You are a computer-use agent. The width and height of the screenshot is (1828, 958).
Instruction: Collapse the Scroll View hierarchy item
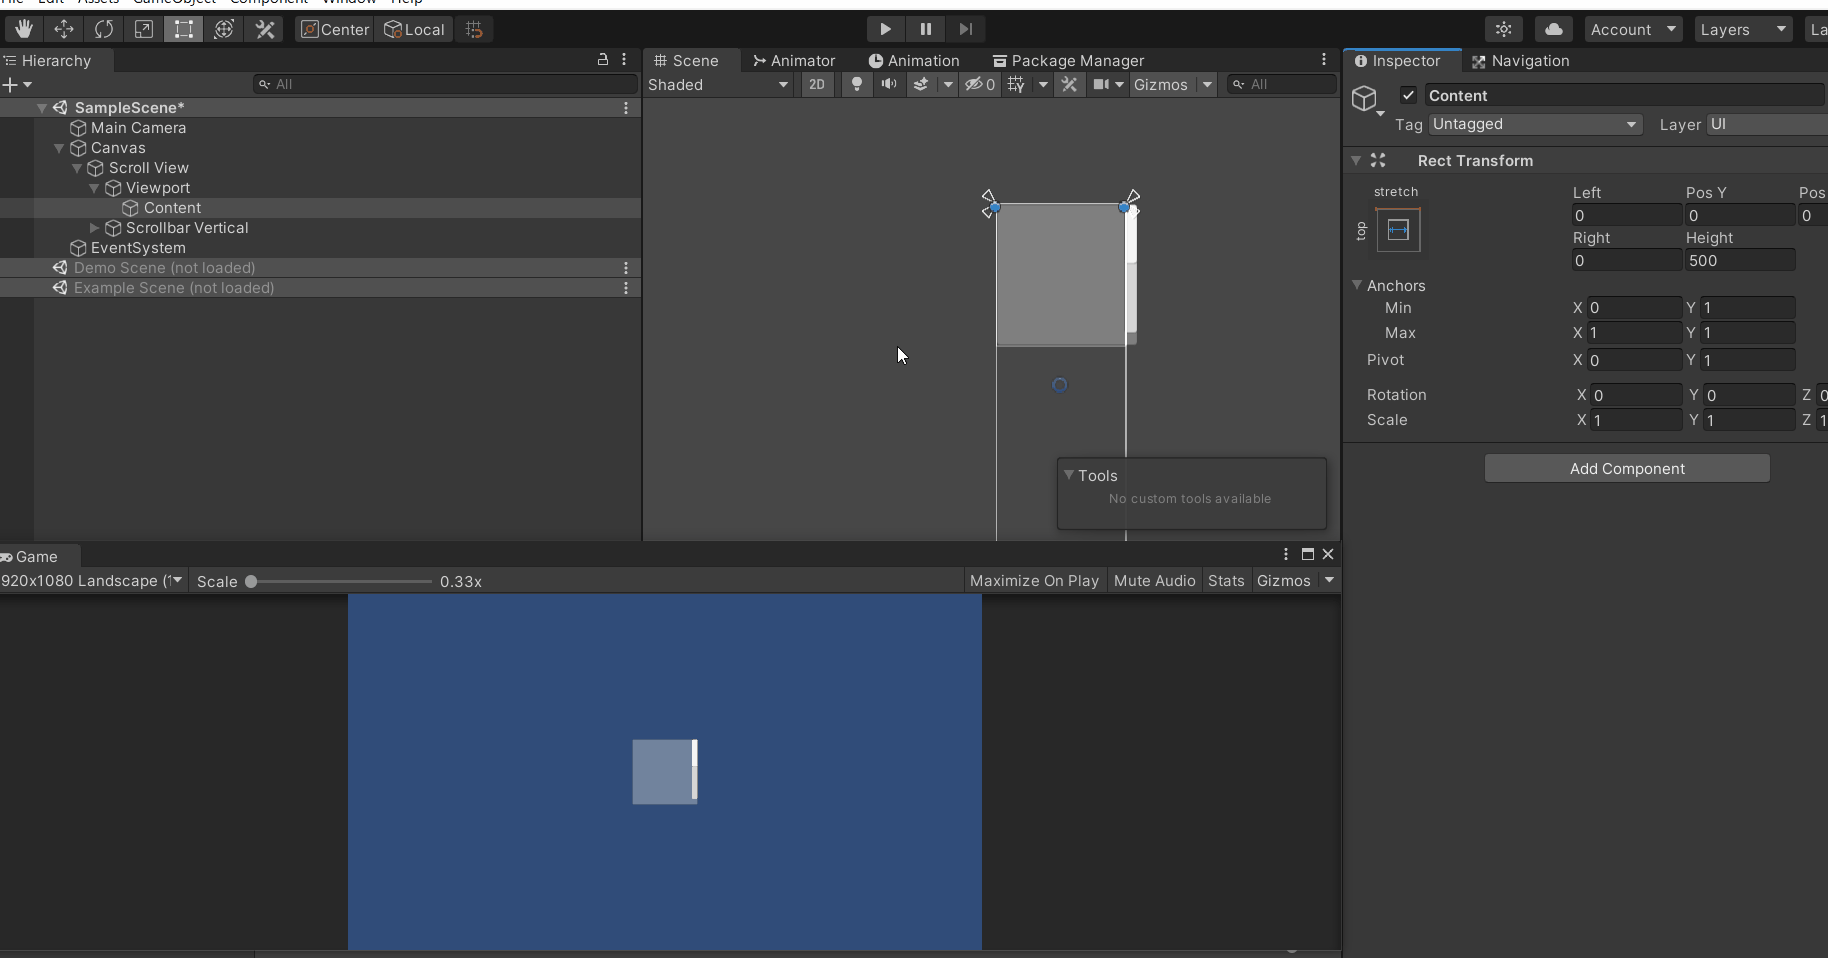click(x=76, y=168)
